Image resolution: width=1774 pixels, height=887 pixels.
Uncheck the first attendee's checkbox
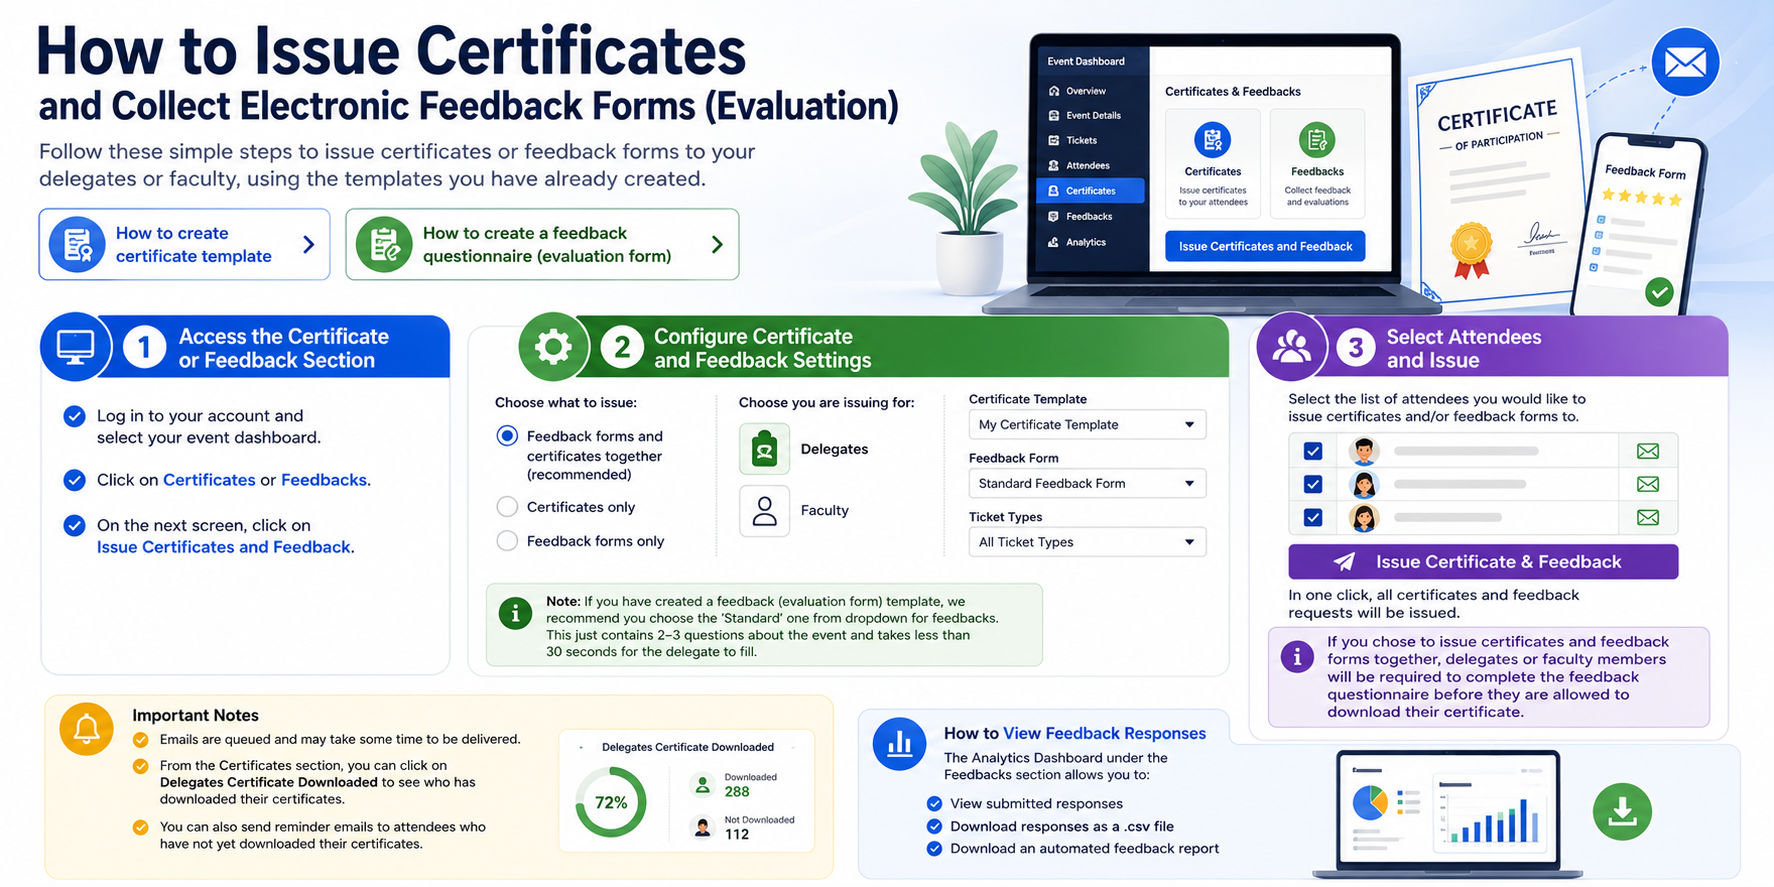click(1313, 451)
